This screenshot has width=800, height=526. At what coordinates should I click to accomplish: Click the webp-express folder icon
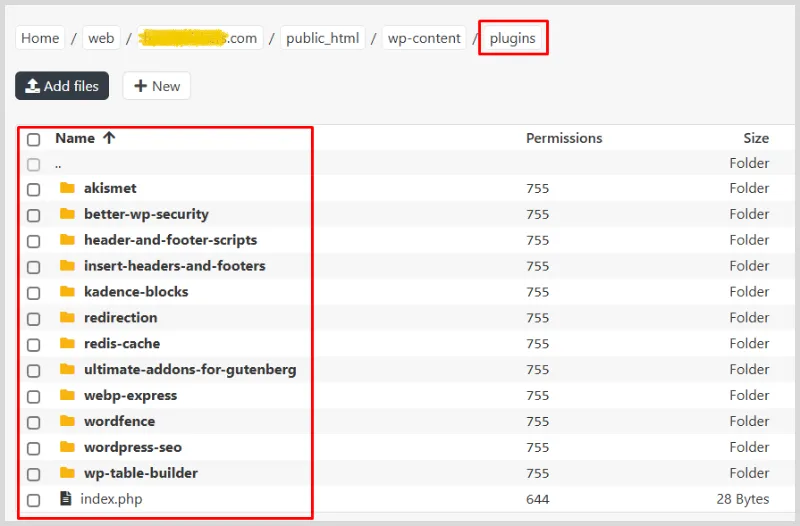[x=67, y=395]
